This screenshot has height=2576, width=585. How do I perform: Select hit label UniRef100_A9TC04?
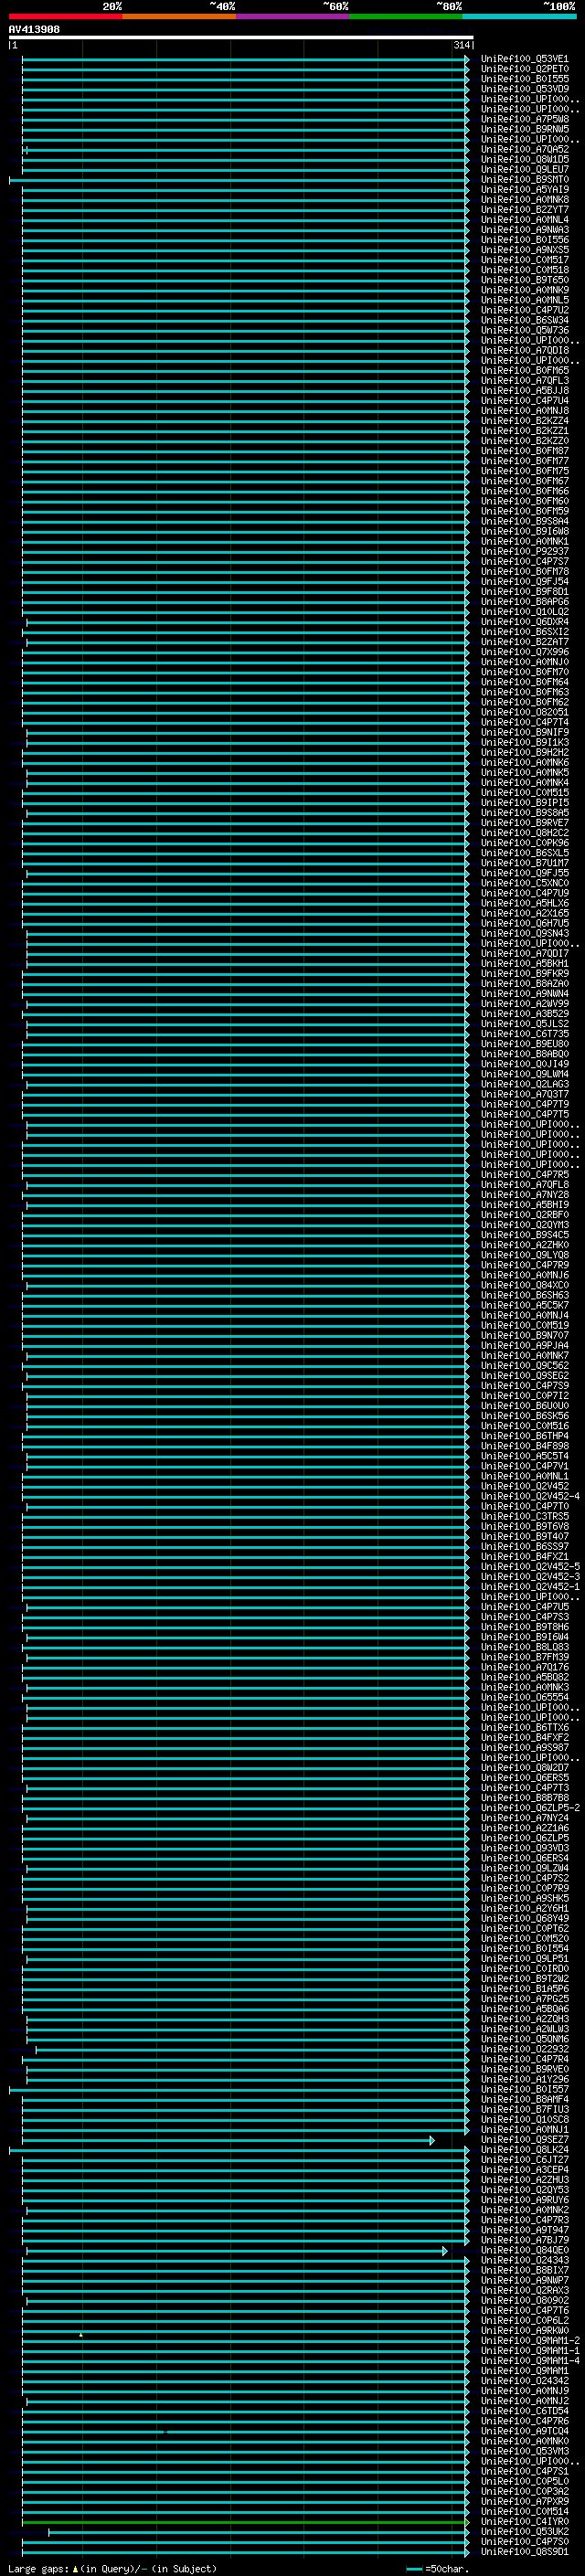pyautogui.click(x=525, y=2431)
